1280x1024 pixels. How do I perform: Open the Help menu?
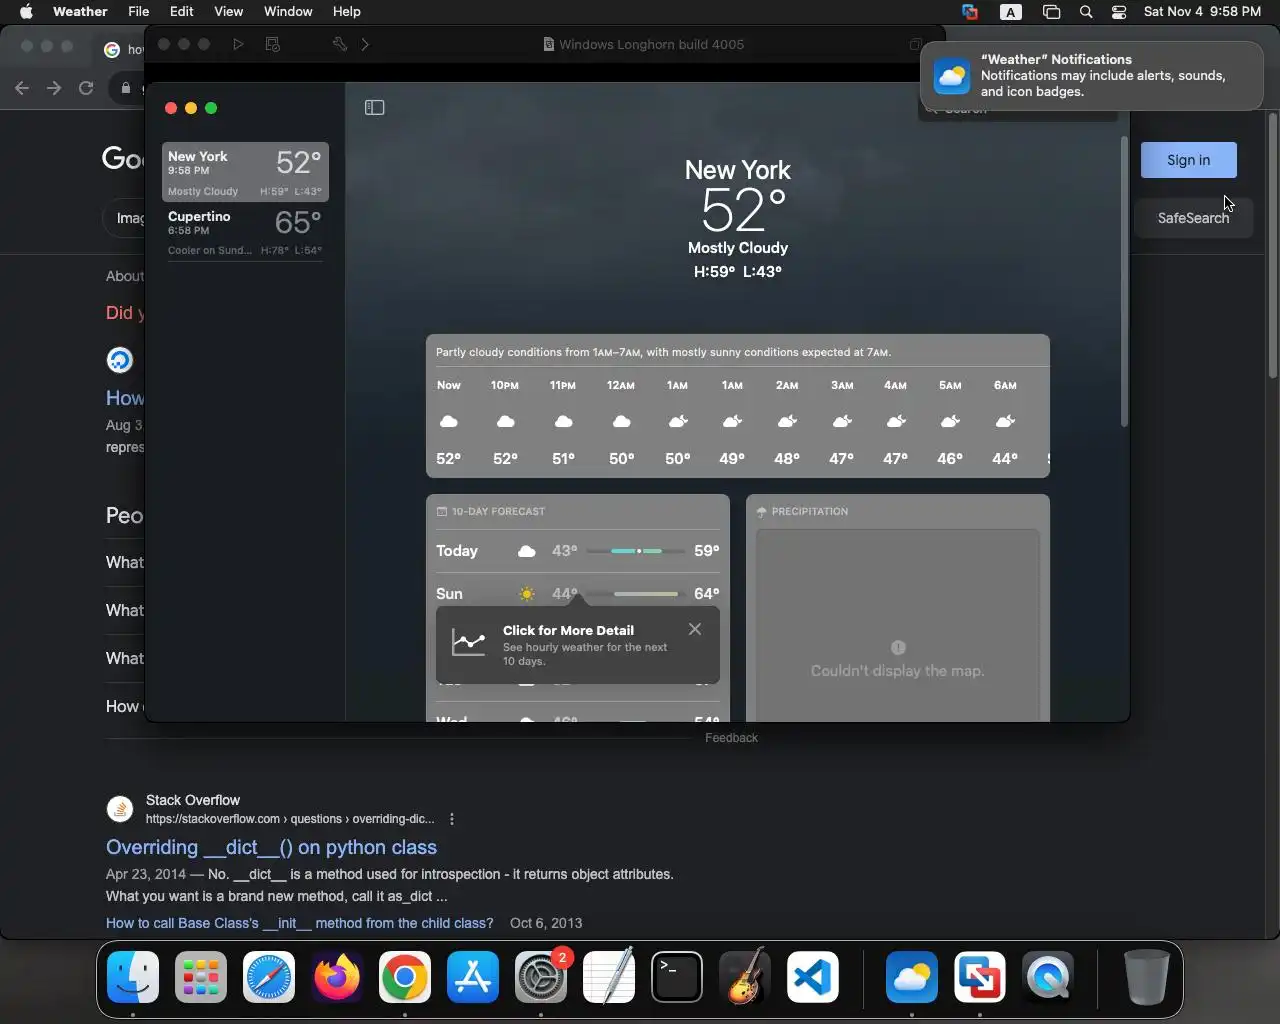point(346,12)
